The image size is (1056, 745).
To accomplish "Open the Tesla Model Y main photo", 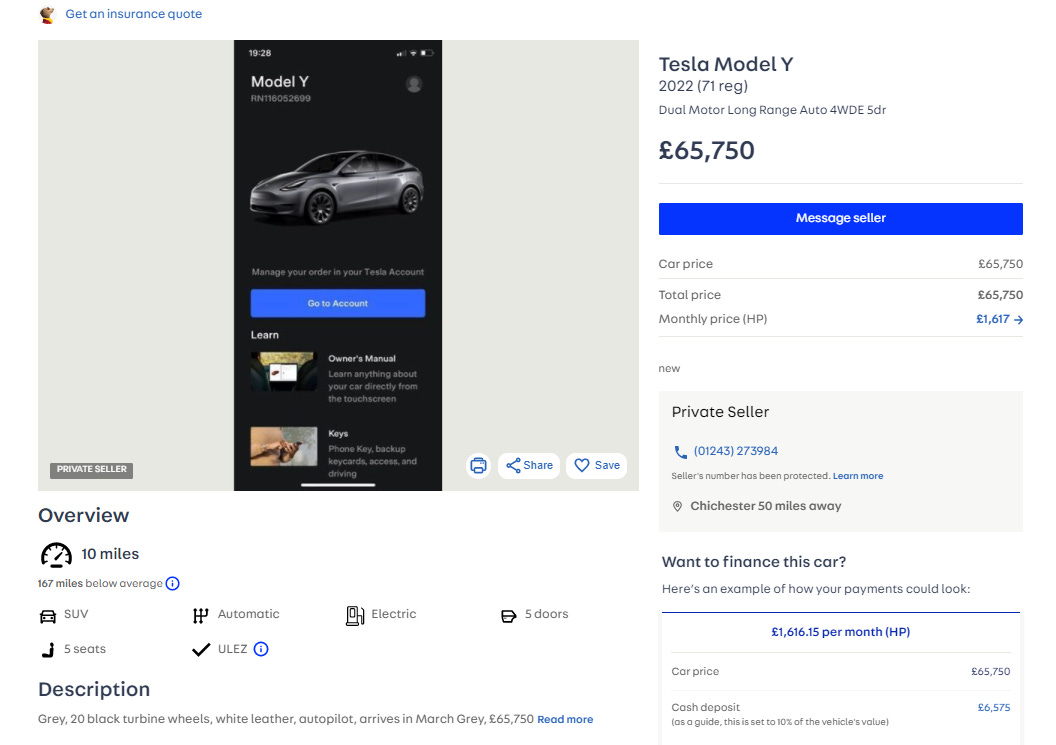I will coord(338,265).
